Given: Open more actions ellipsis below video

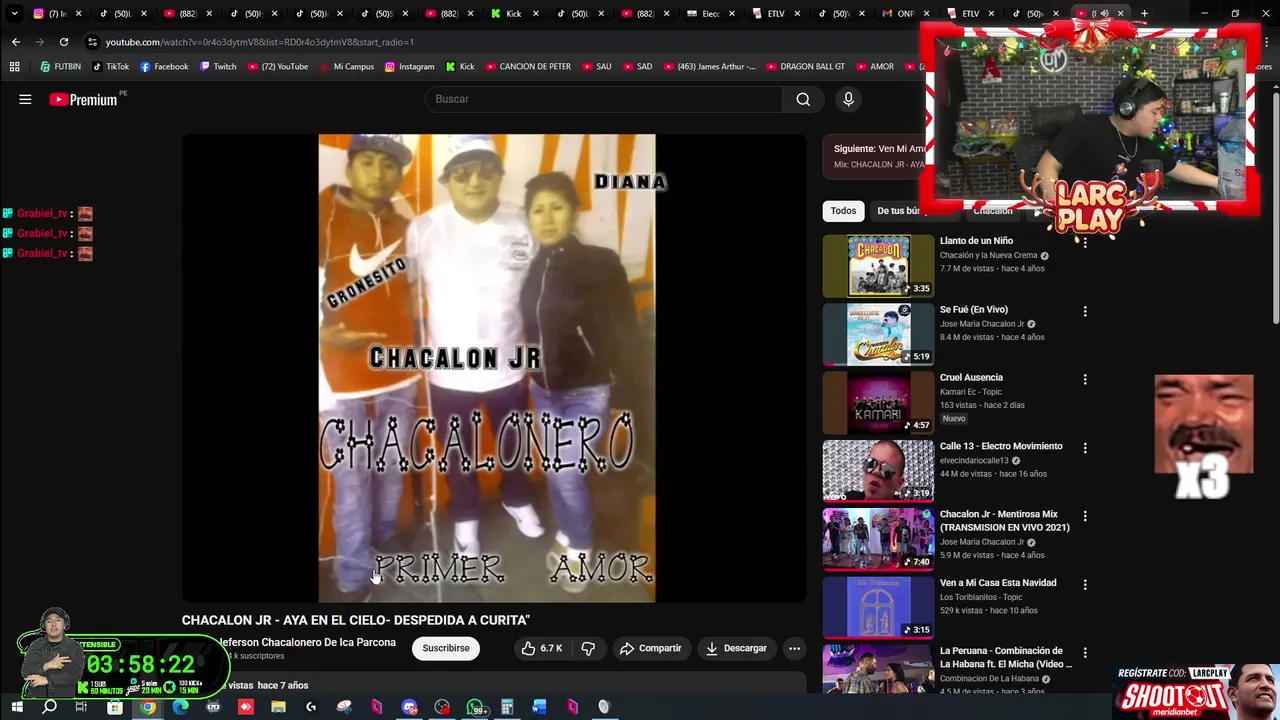Looking at the screenshot, I should click(x=794, y=648).
